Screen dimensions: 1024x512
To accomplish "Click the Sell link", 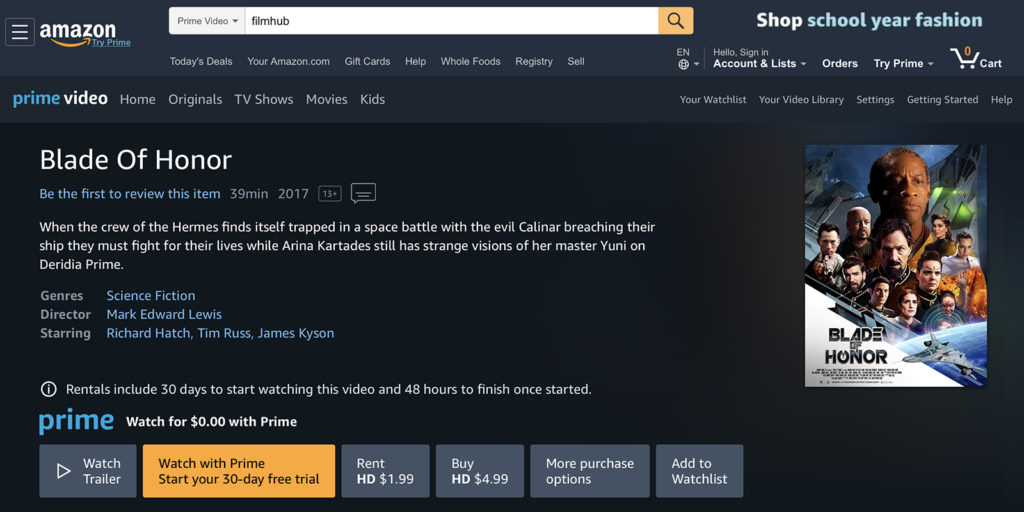I will (x=576, y=61).
